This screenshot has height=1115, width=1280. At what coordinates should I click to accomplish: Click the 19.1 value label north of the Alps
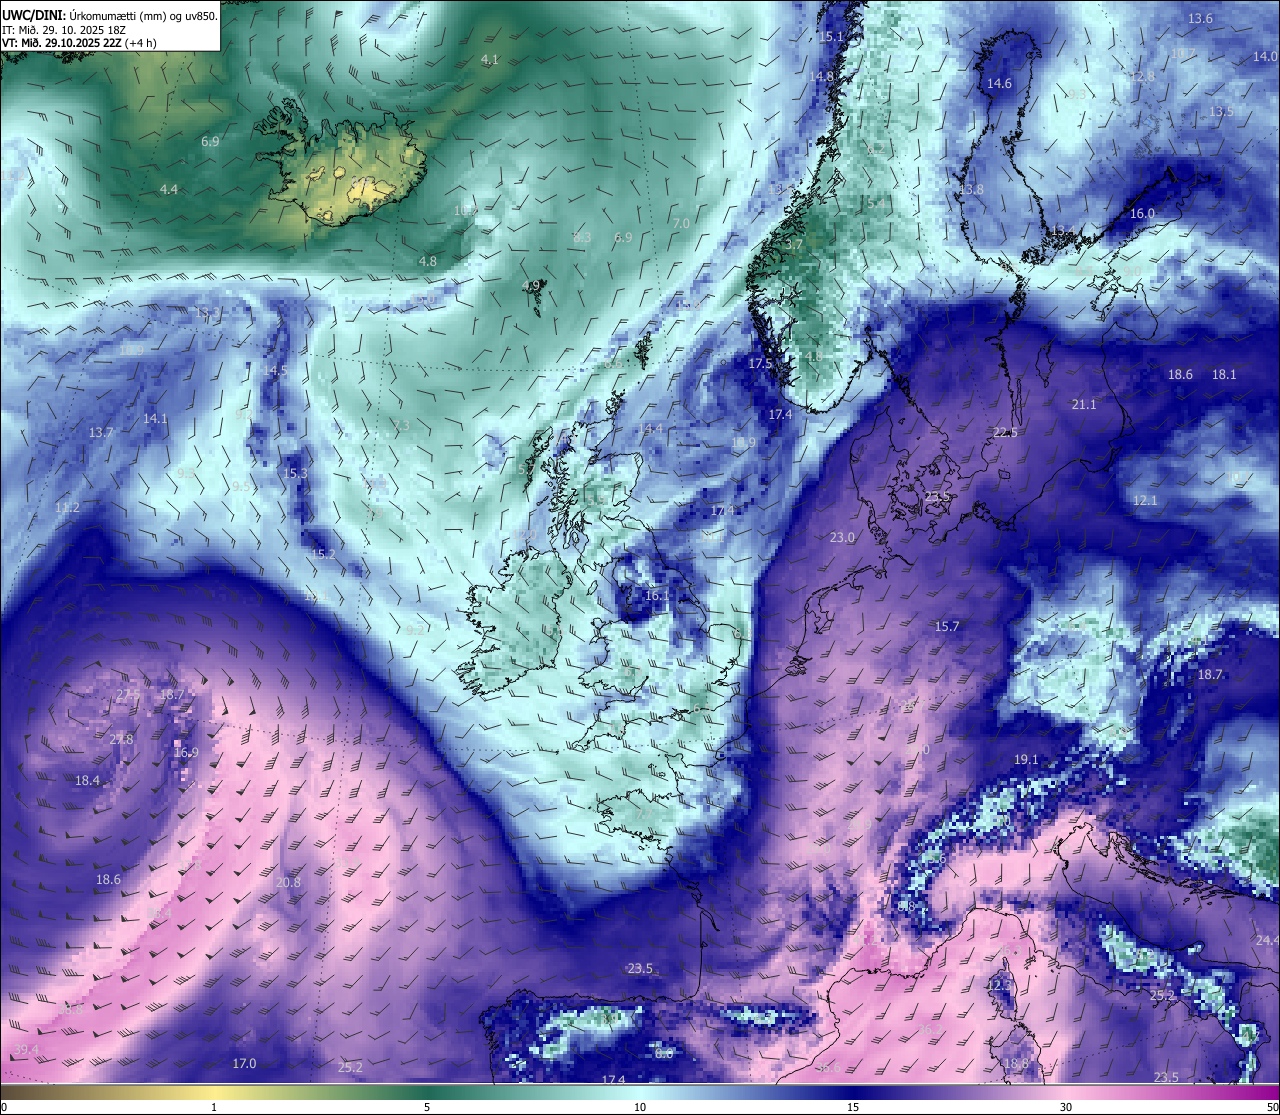tap(1026, 759)
